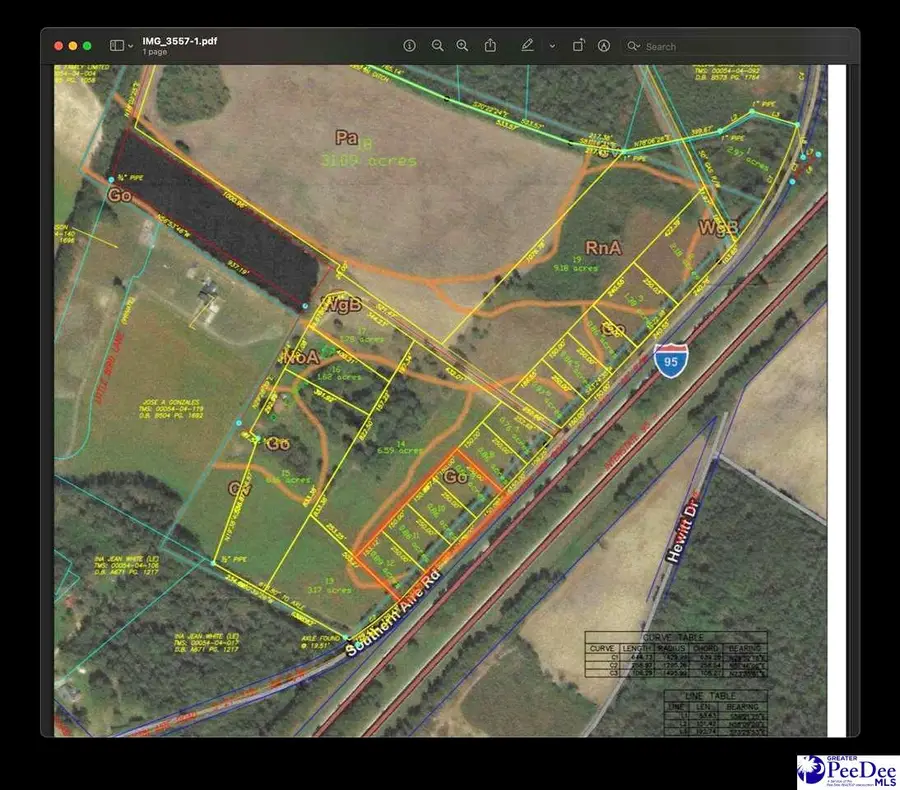The height and width of the screenshot is (790, 900).
Task: Click the Greater PeeDee MLS logo
Action: [x=846, y=771]
